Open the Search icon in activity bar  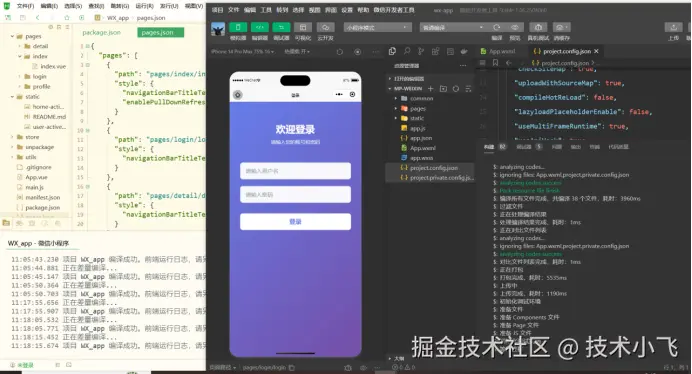click(406, 51)
